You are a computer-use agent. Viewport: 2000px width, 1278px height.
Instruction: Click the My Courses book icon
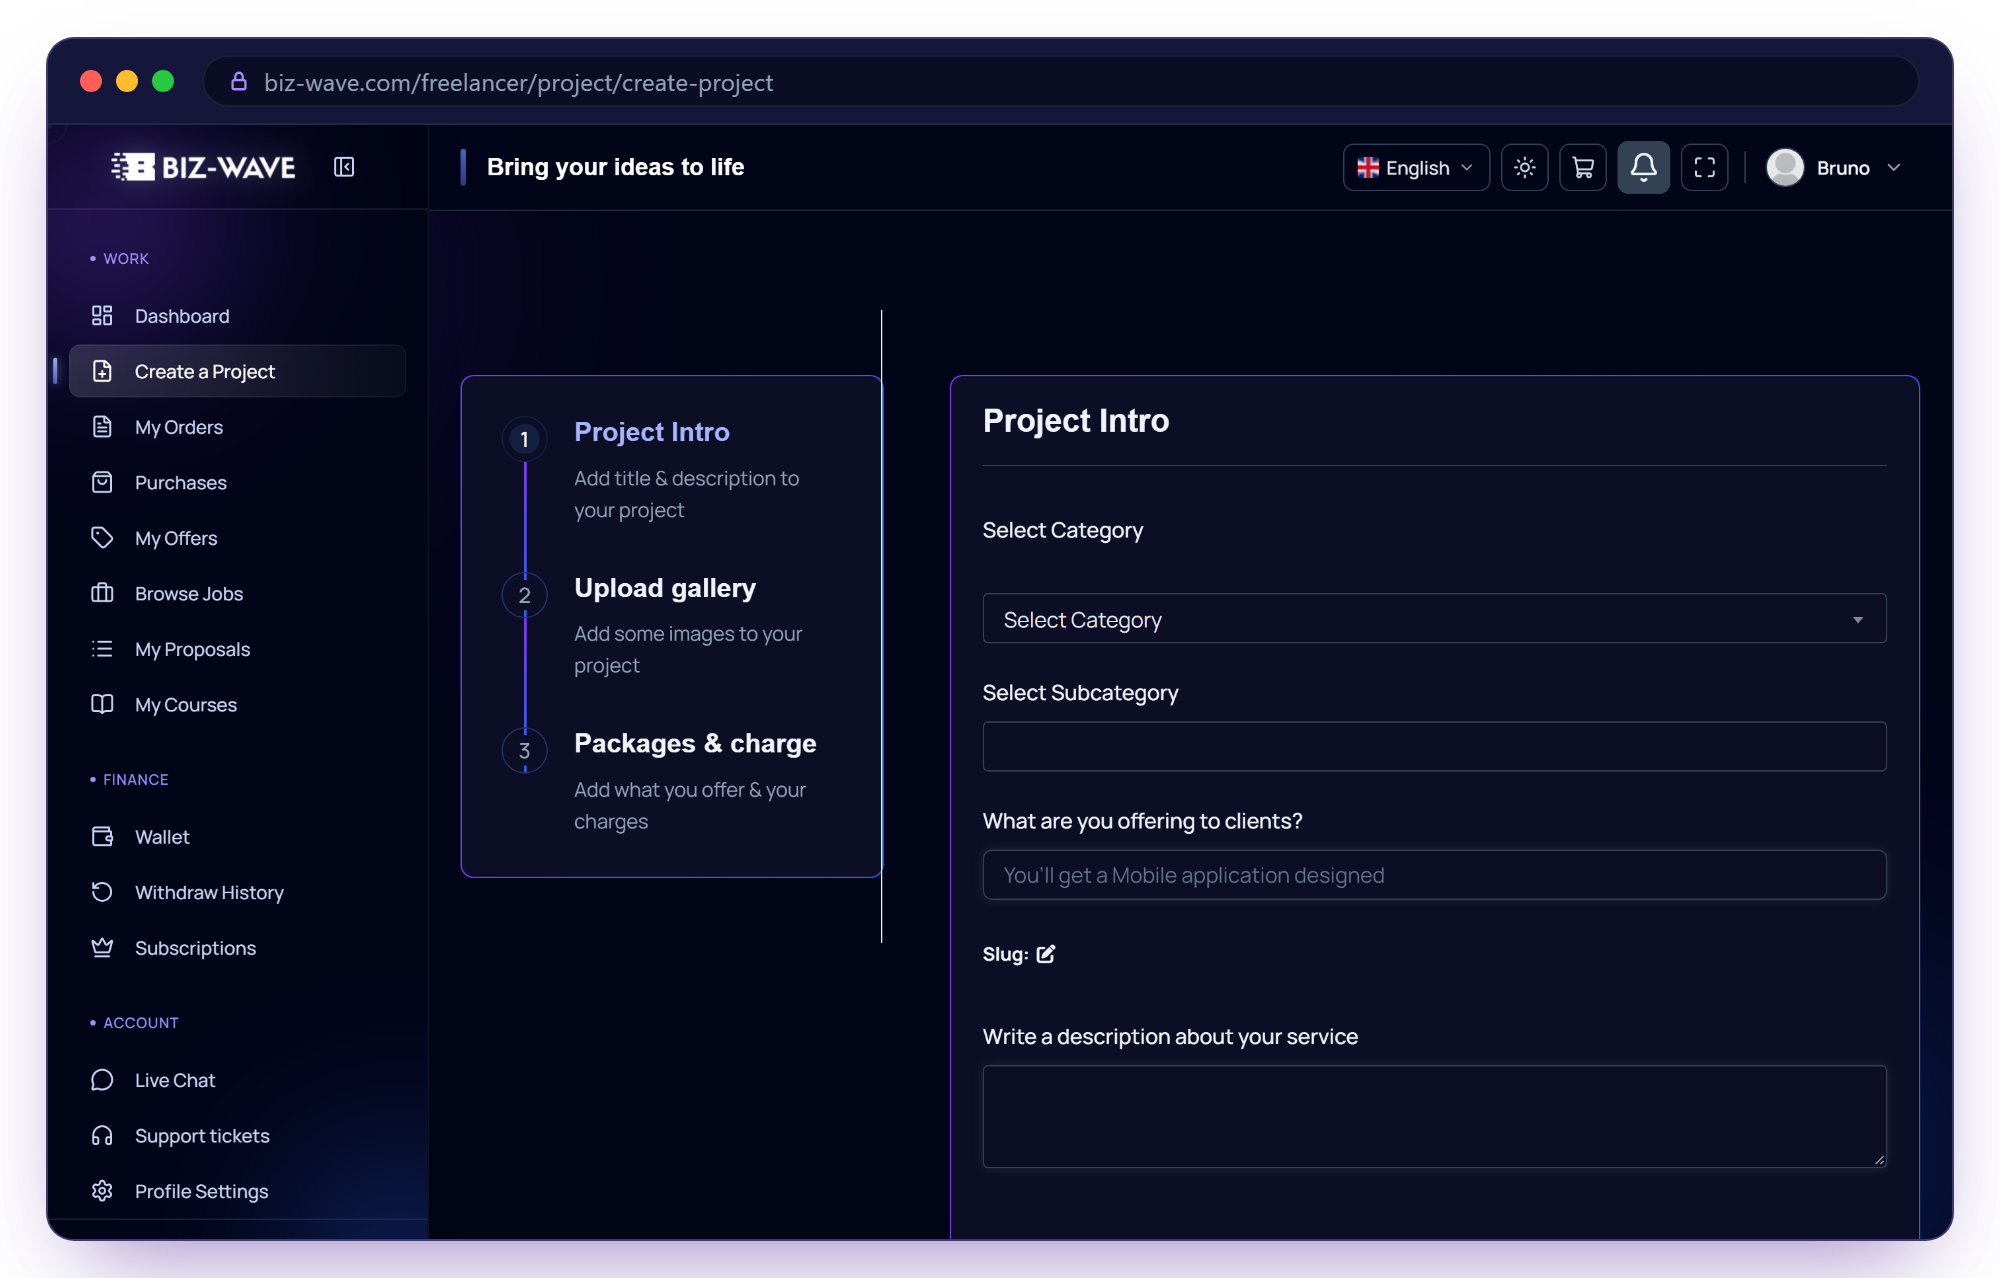pos(102,704)
